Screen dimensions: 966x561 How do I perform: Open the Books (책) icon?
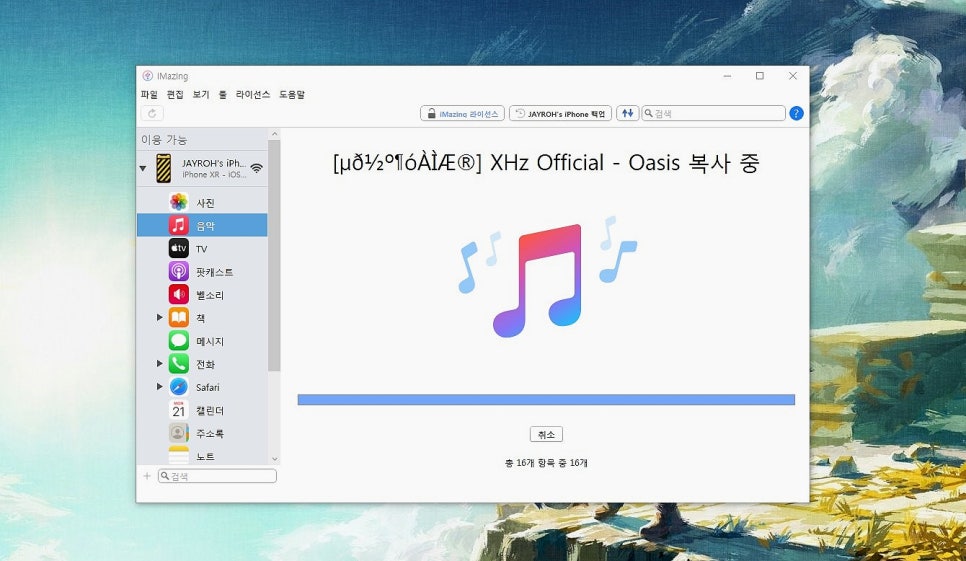coord(179,318)
